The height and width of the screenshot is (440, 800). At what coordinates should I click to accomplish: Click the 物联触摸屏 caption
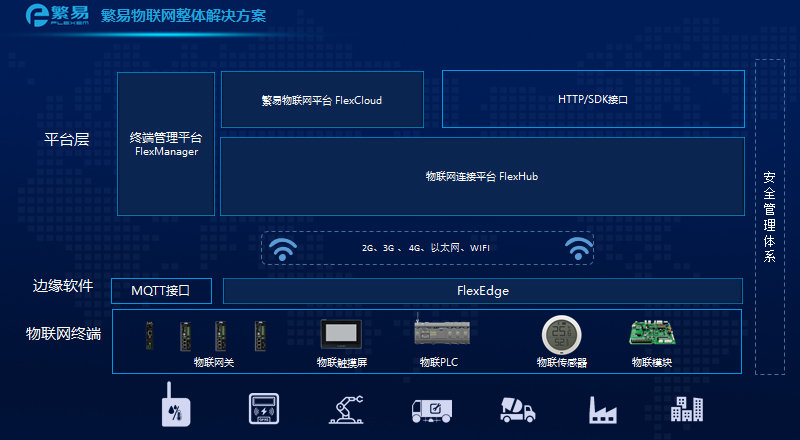click(x=342, y=362)
